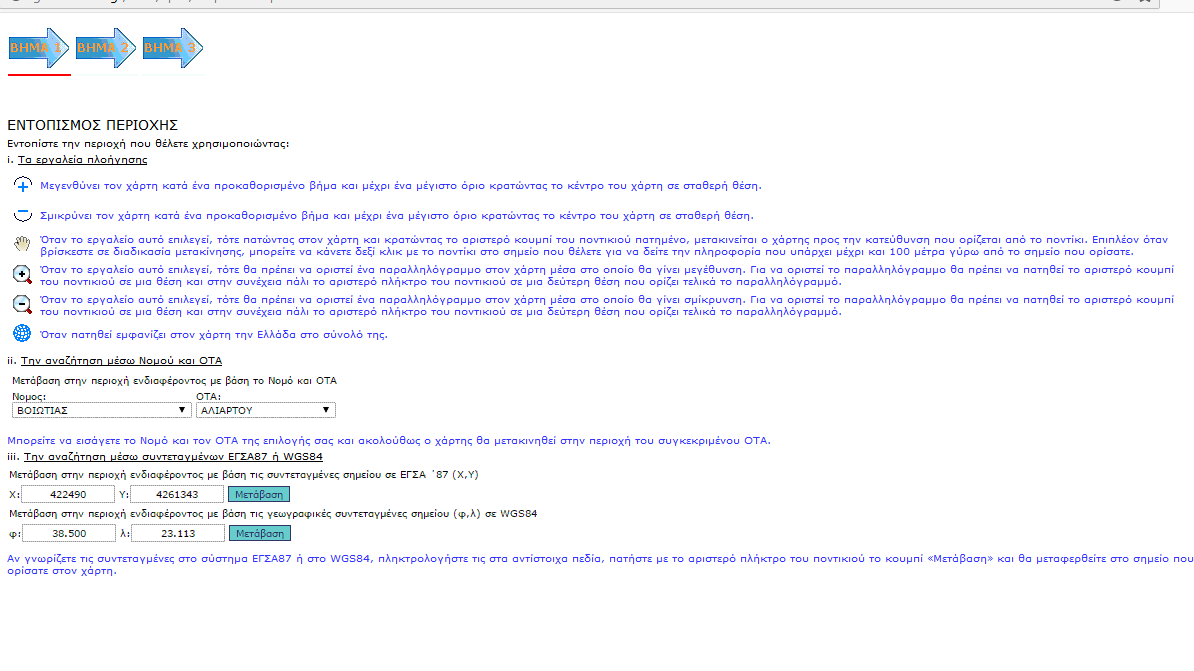Click text 'Εντοπίστε την περιοχή που θέλετε χρησιμοποιώντας:'
This screenshot has width=1194, height=671.
pos(148,143)
